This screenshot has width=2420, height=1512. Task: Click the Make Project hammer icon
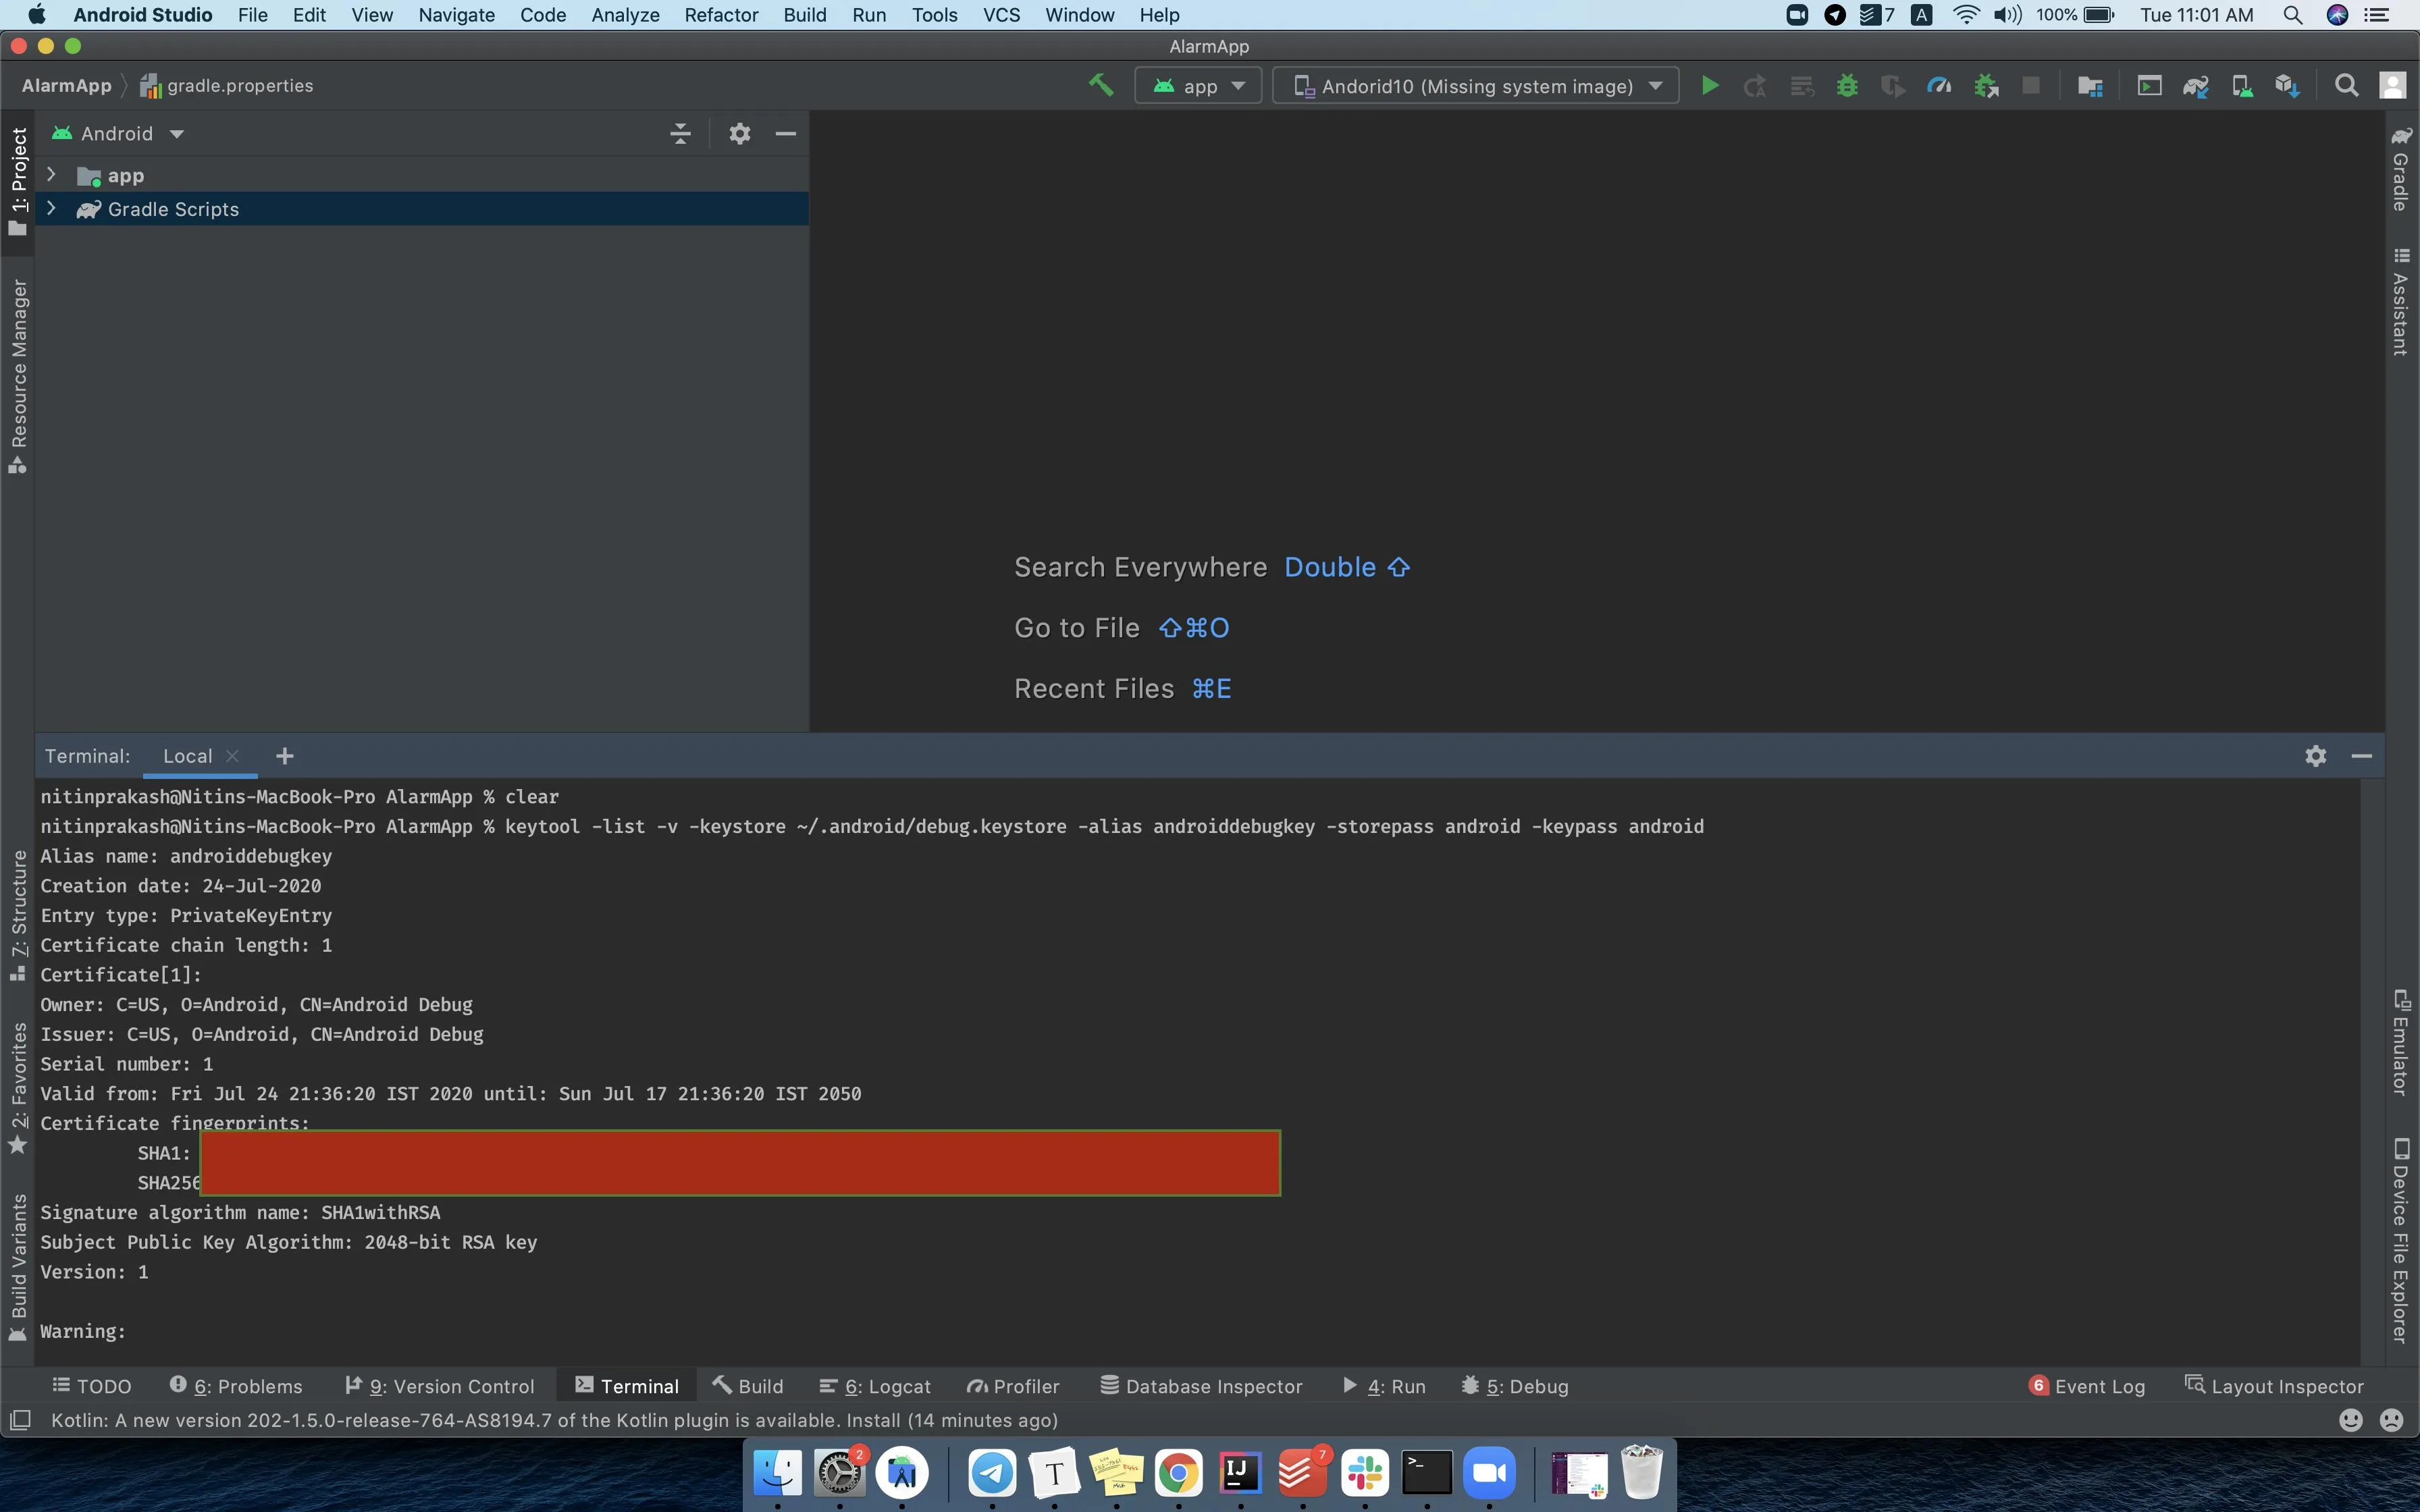click(1100, 85)
